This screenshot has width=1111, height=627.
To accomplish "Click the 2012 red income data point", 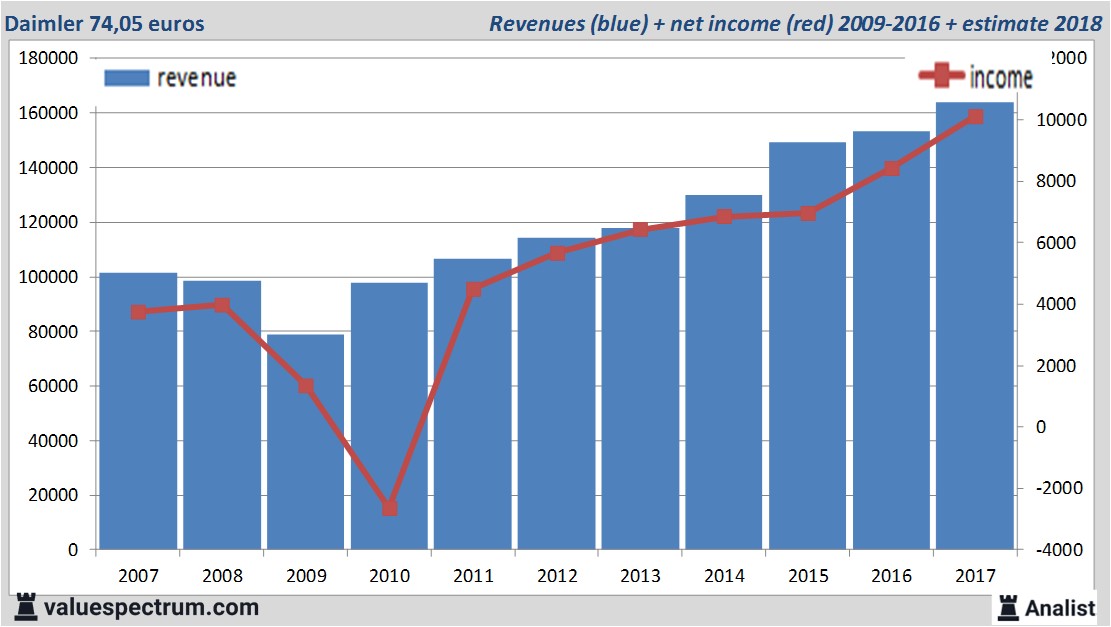I will (x=557, y=253).
